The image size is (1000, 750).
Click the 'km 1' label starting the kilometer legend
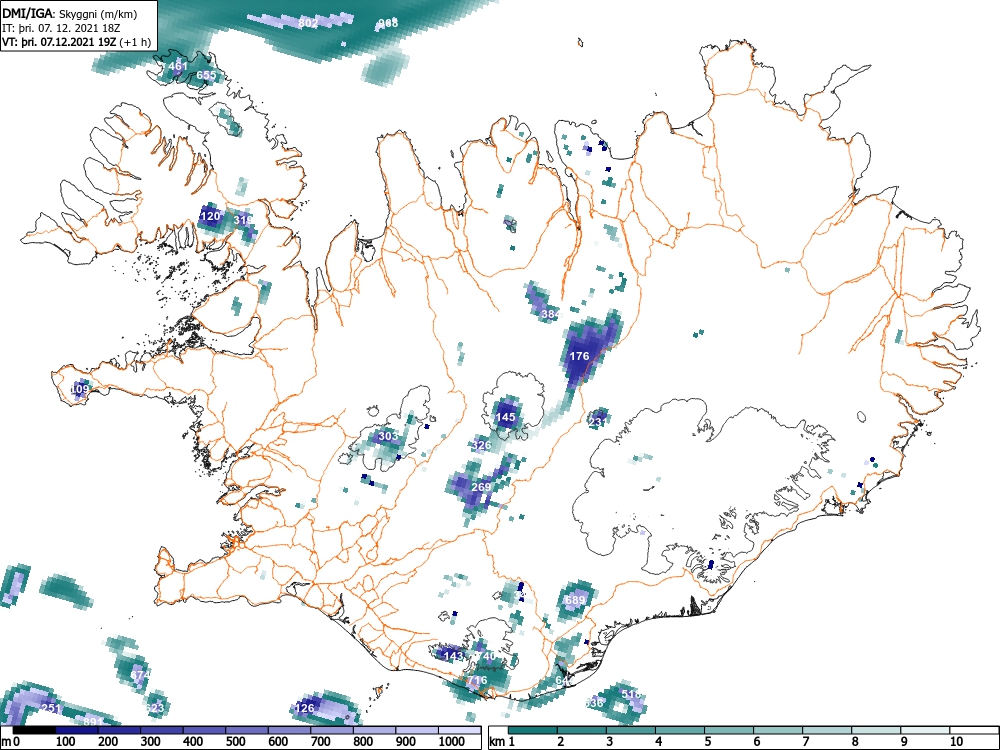503,742
